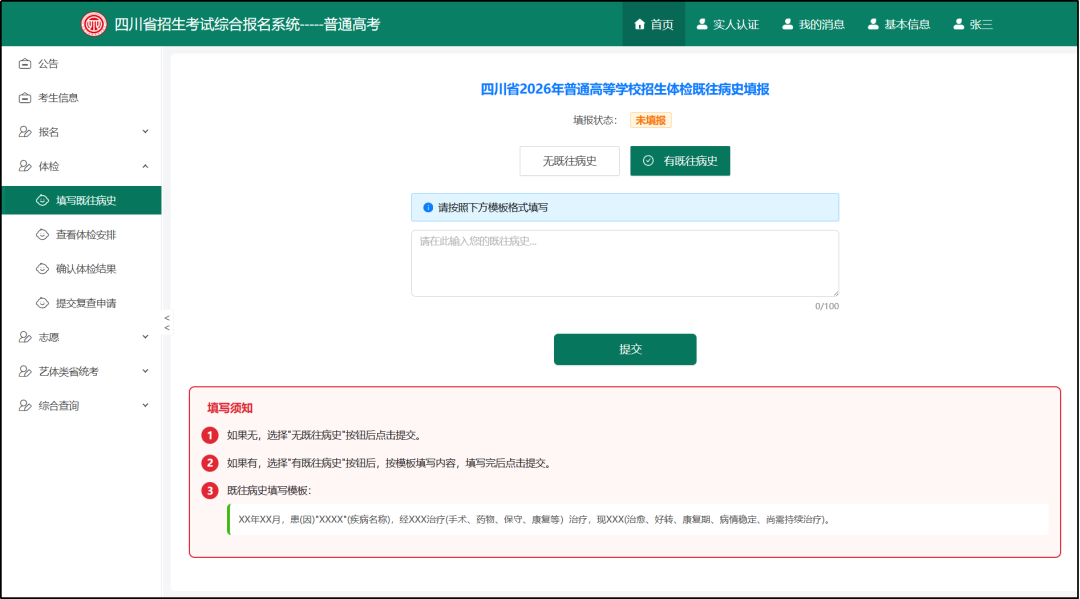
Task: Click the 公告 announcement icon in sidebar
Action: point(24,62)
